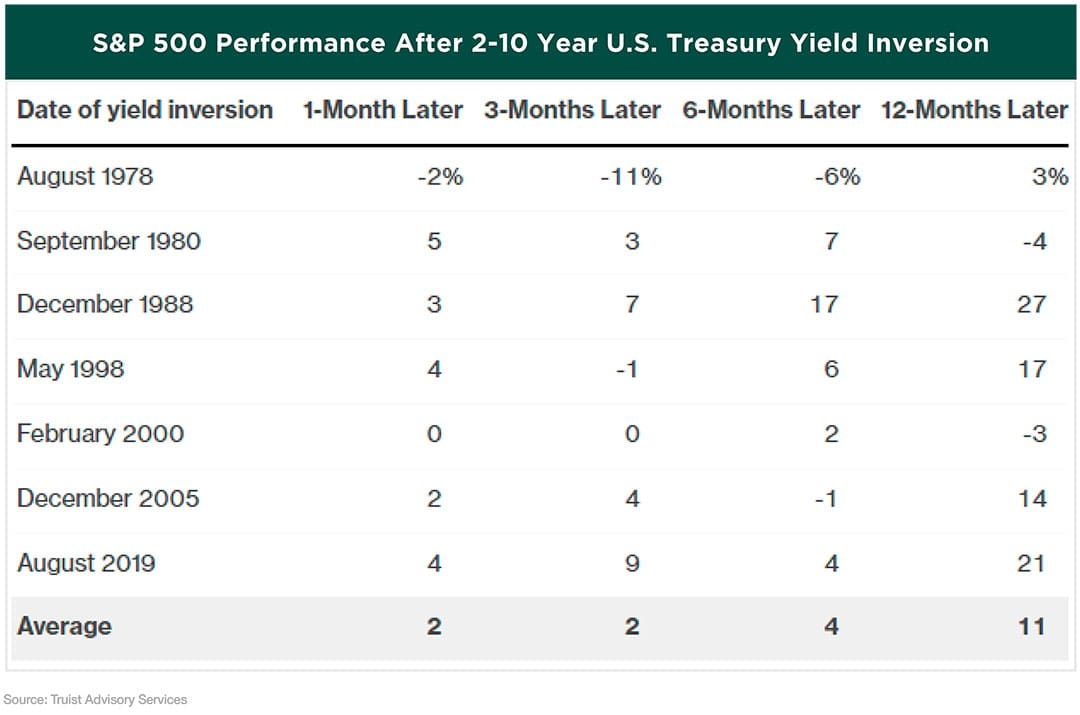Select the August 2019 row label
1080x715 pixels.
pyautogui.click(x=86, y=563)
